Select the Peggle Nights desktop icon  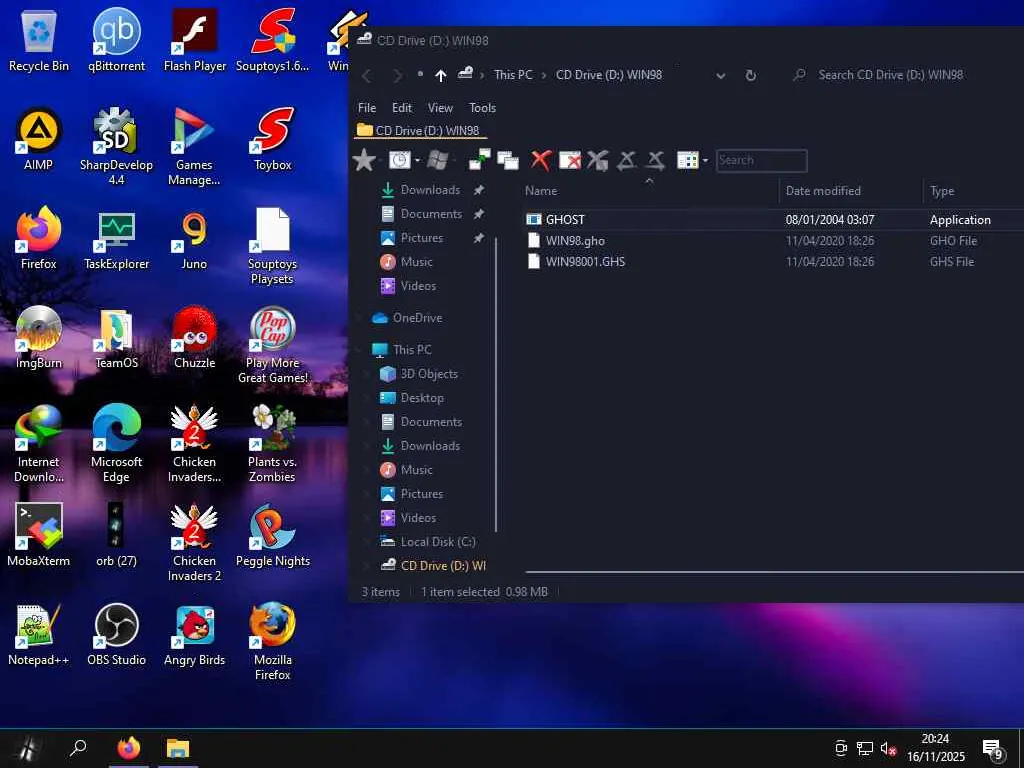[272, 536]
